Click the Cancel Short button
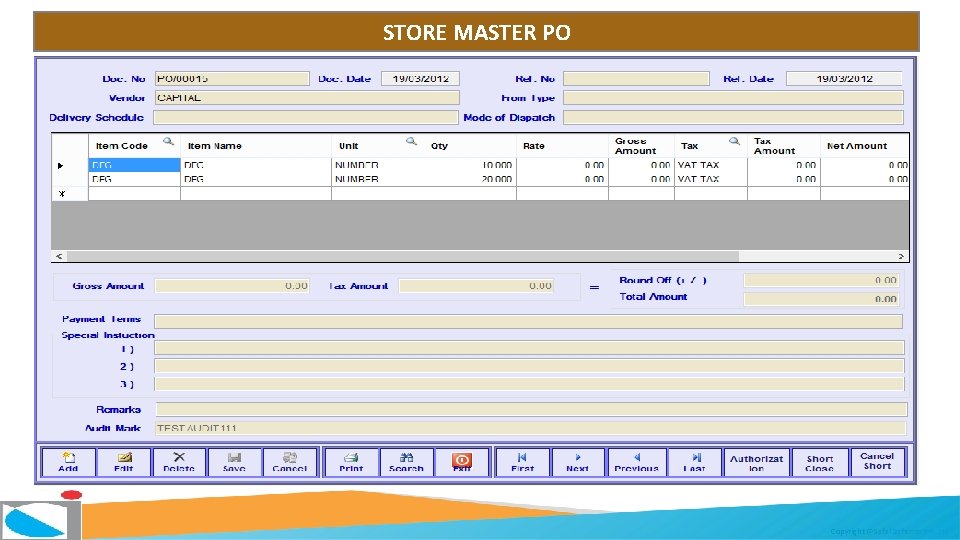Image resolution: width=960 pixels, height=540 pixels. click(877, 462)
